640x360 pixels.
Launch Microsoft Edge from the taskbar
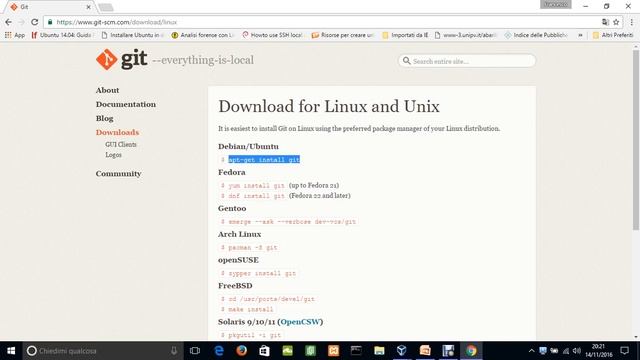point(219,351)
